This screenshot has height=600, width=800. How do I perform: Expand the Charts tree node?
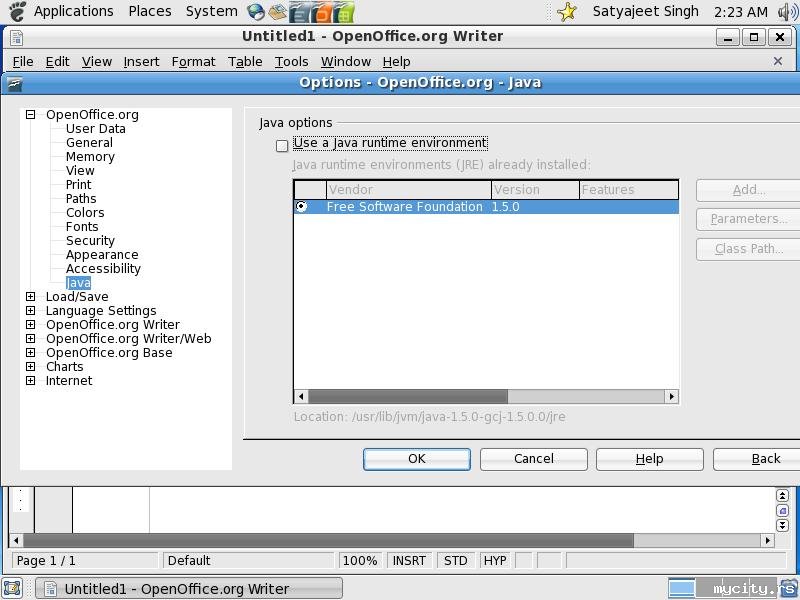31,367
